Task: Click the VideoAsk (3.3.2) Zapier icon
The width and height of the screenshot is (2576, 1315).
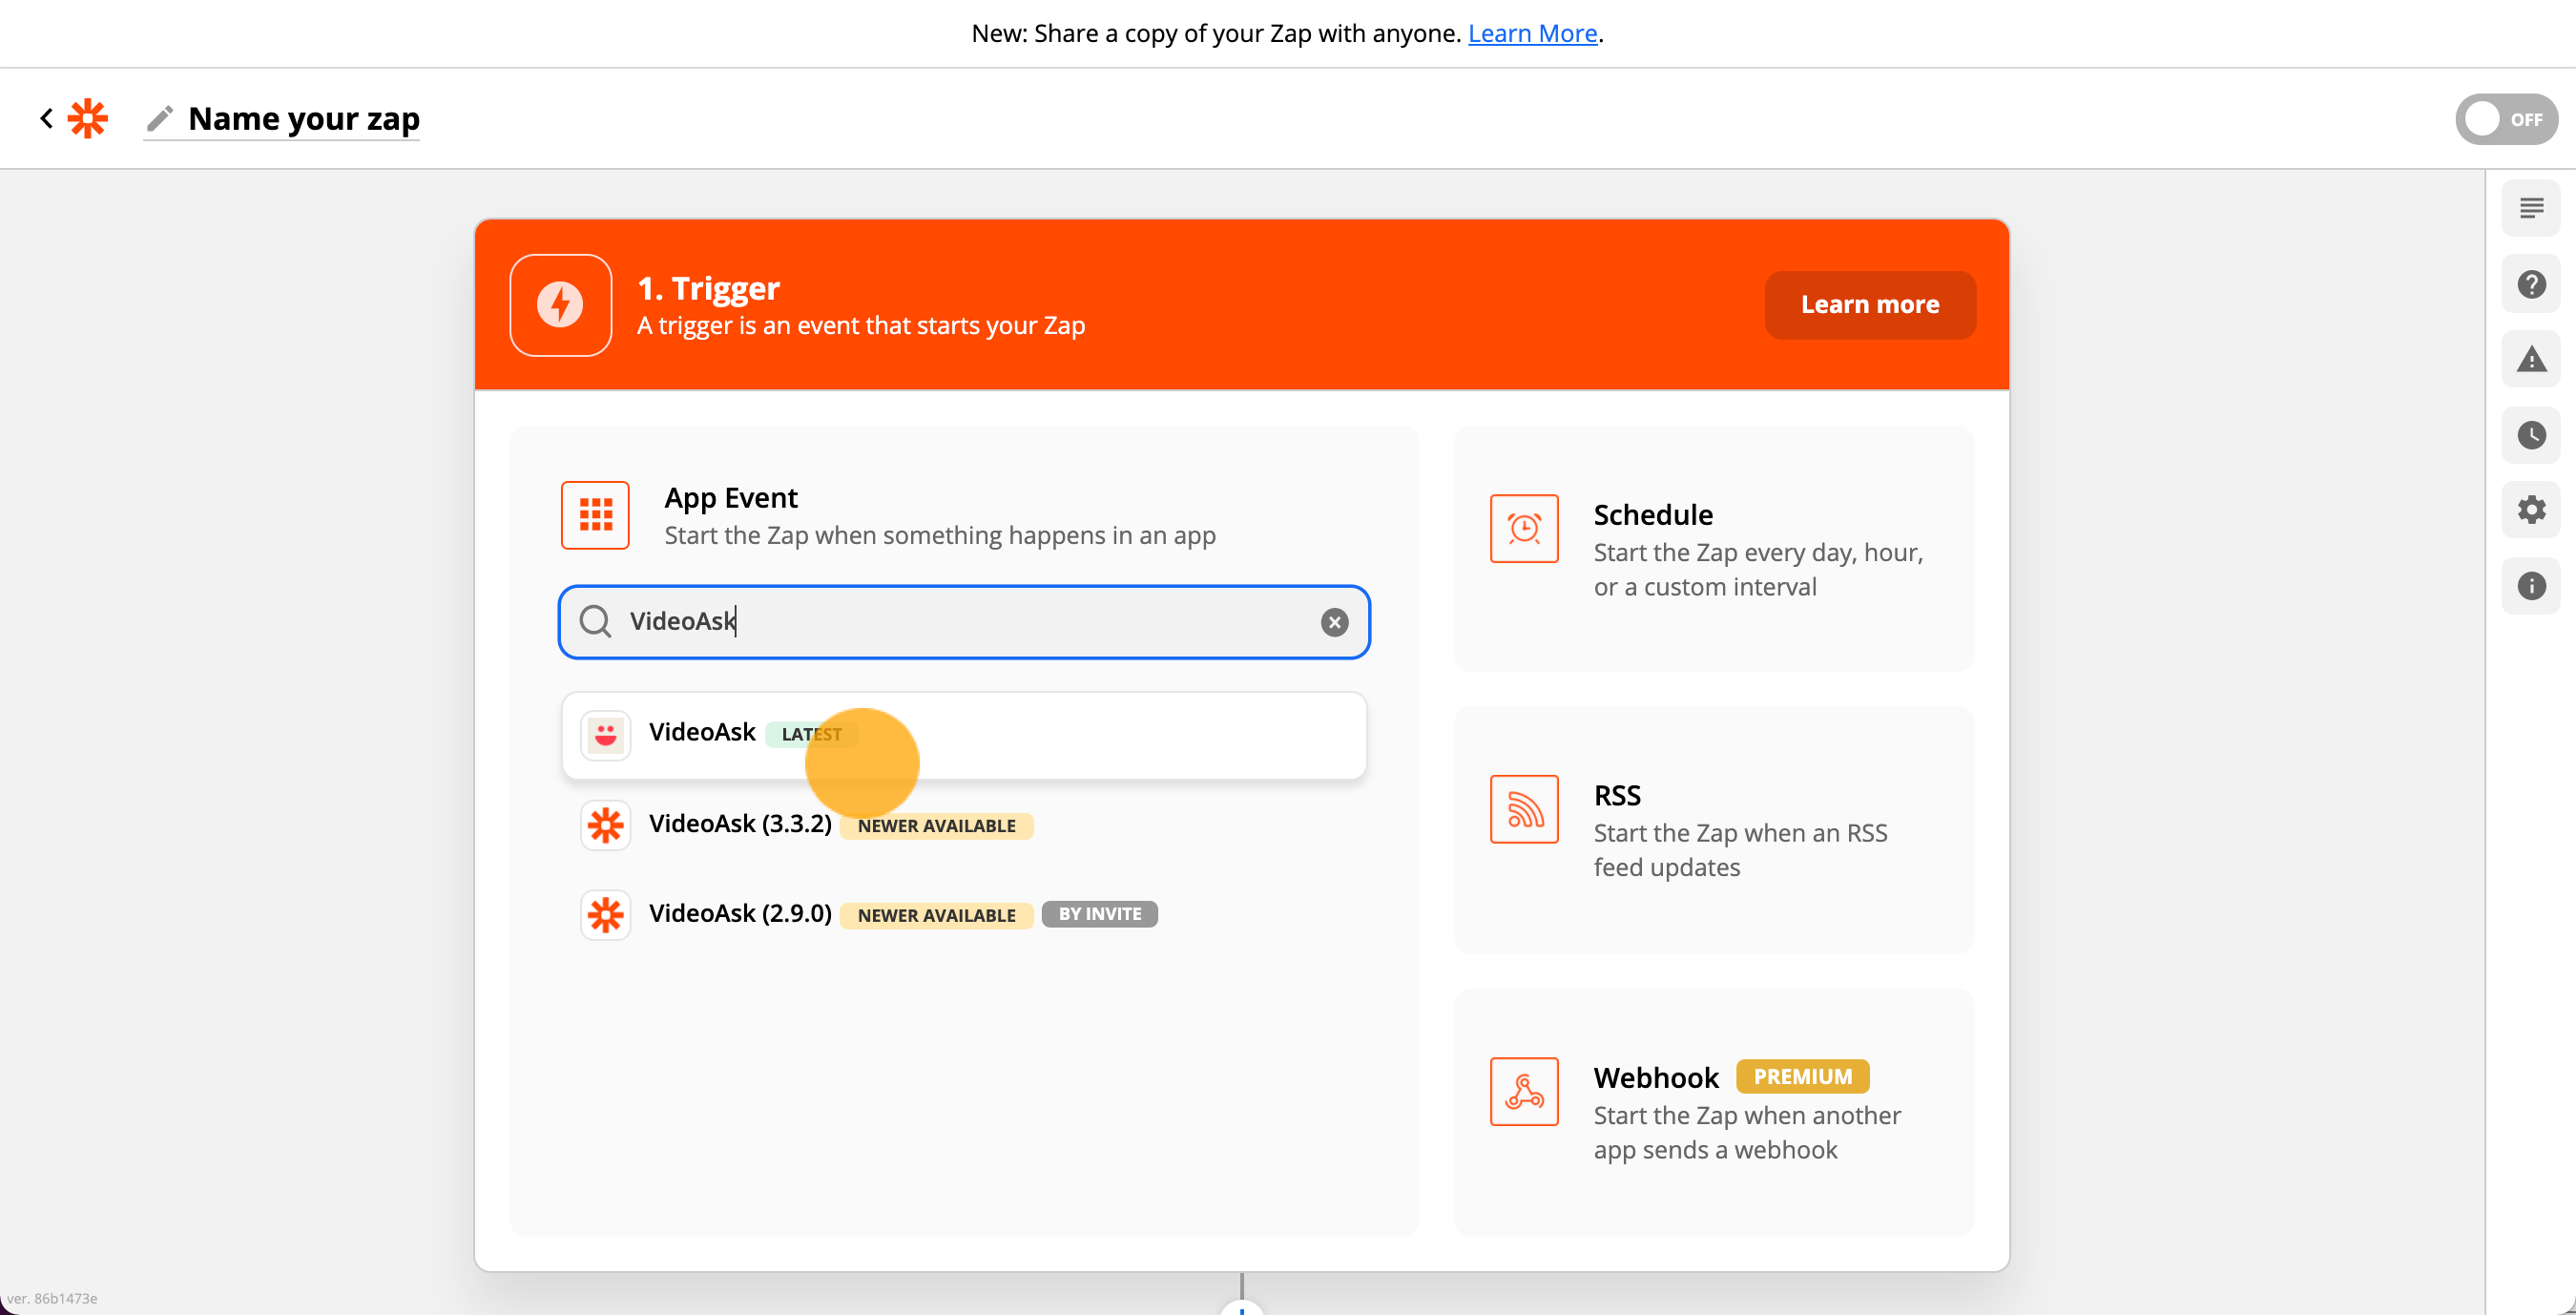Action: click(x=606, y=825)
